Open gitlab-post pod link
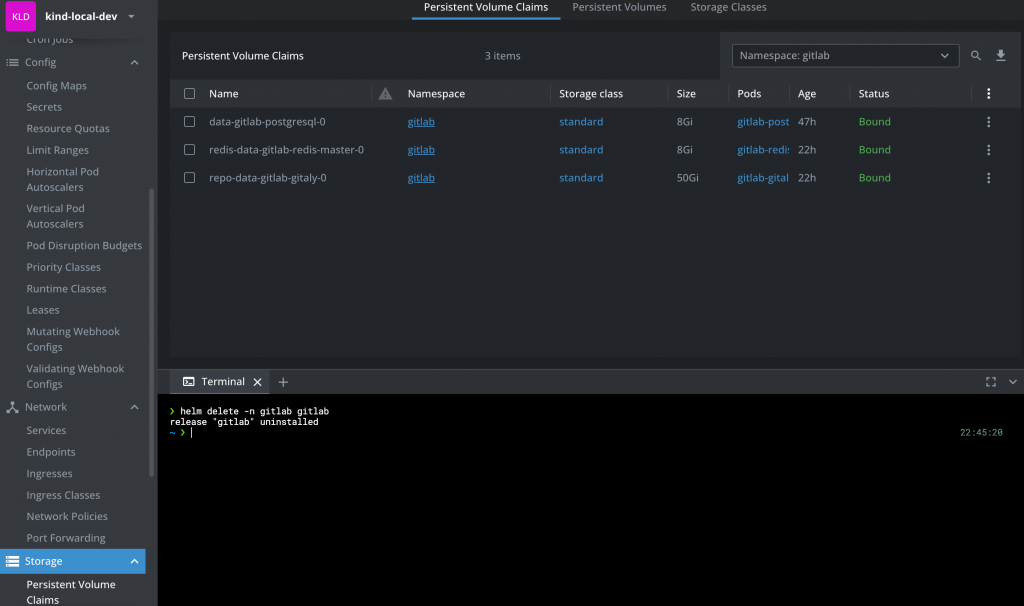 [x=763, y=121]
